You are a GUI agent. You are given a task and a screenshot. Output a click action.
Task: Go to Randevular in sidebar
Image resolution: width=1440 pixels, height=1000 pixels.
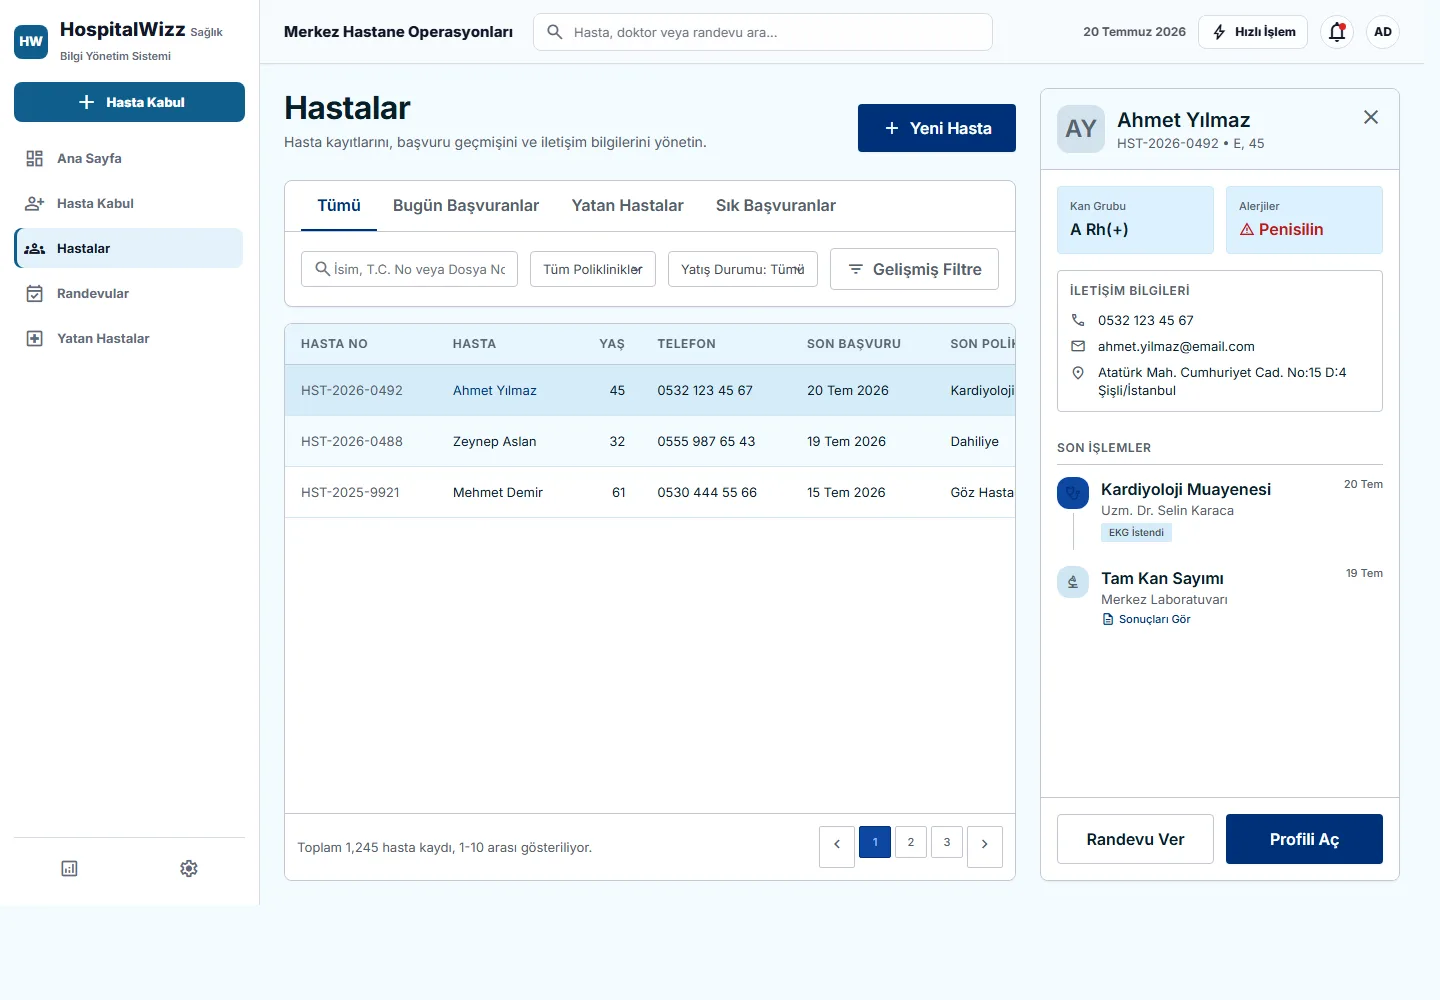tap(129, 293)
